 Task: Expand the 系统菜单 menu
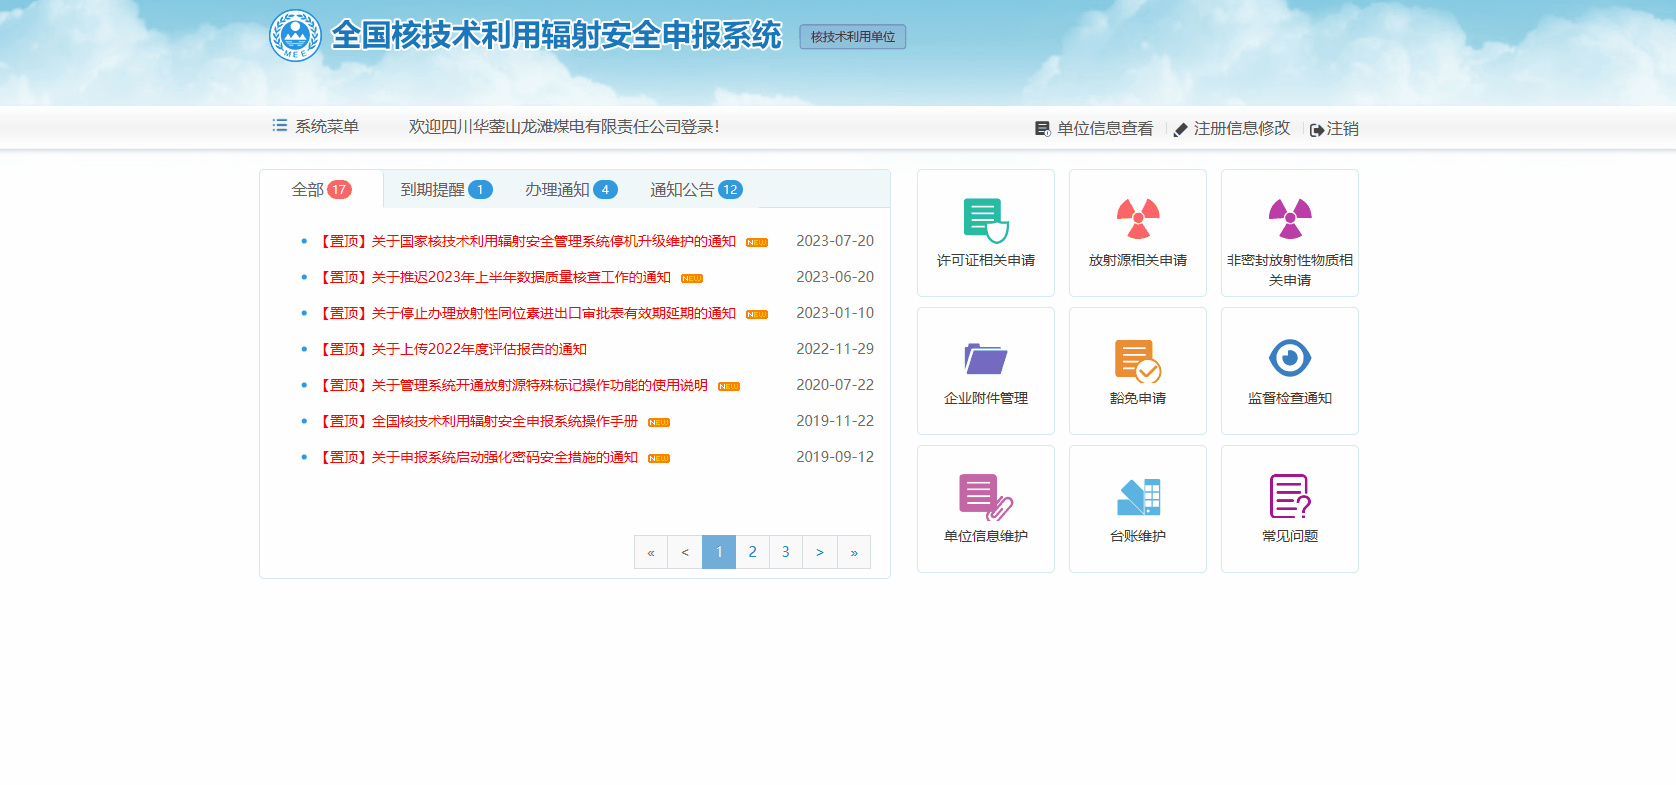pyautogui.click(x=316, y=126)
